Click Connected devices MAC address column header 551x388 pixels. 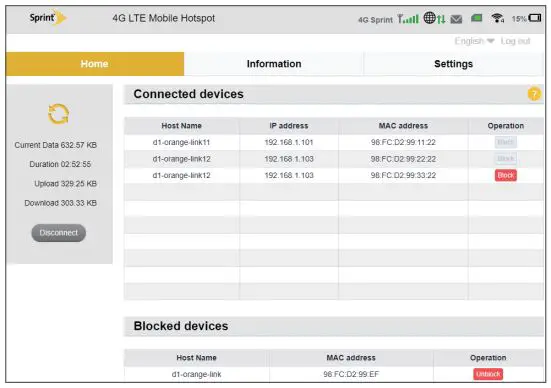pyautogui.click(x=403, y=126)
